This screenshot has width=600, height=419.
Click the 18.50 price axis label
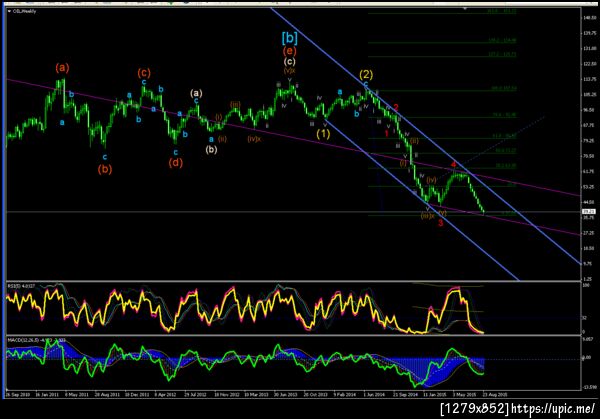(589, 248)
